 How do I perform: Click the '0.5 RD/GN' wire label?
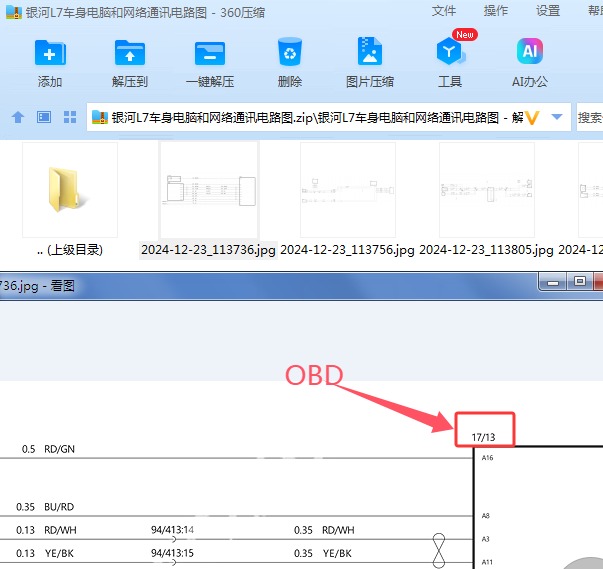pyautogui.click(x=48, y=449)
